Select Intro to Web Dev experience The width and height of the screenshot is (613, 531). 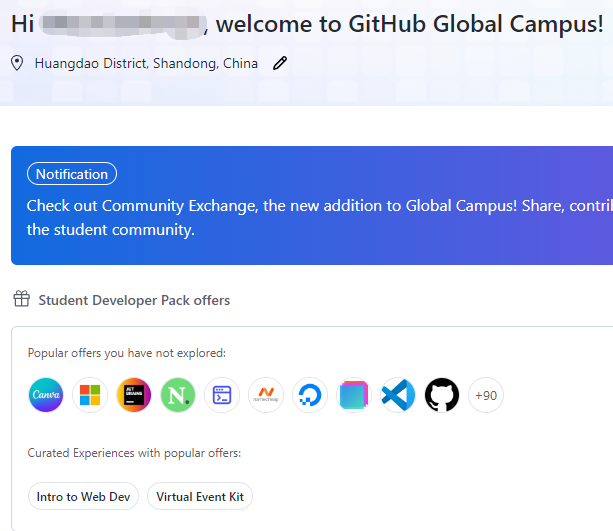[x=83, y=496]
